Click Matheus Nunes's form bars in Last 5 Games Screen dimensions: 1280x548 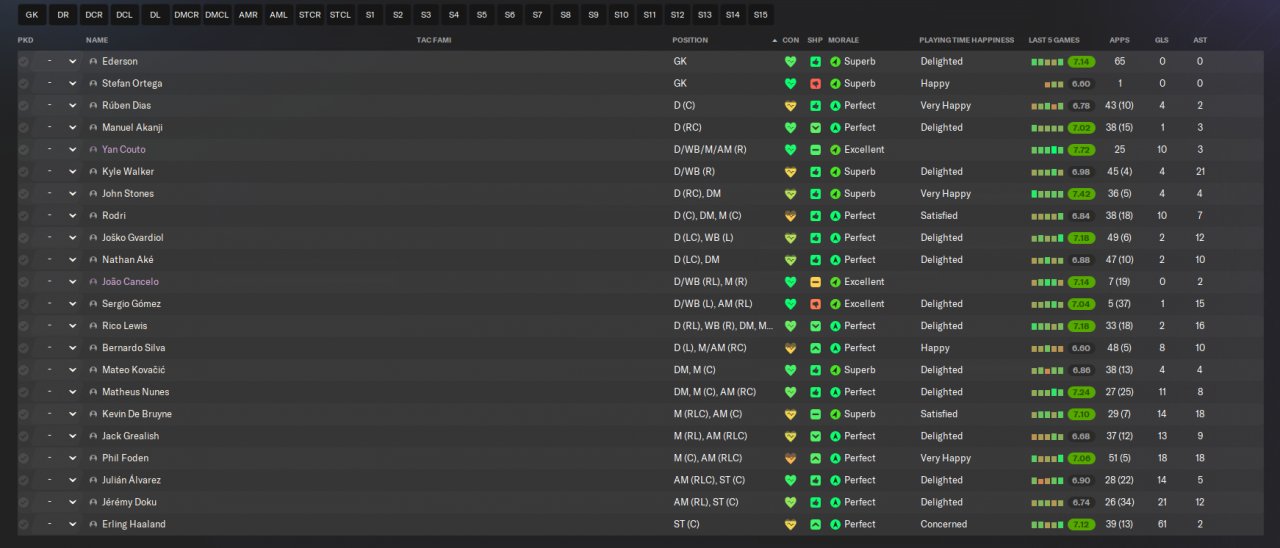(1047, 392)
